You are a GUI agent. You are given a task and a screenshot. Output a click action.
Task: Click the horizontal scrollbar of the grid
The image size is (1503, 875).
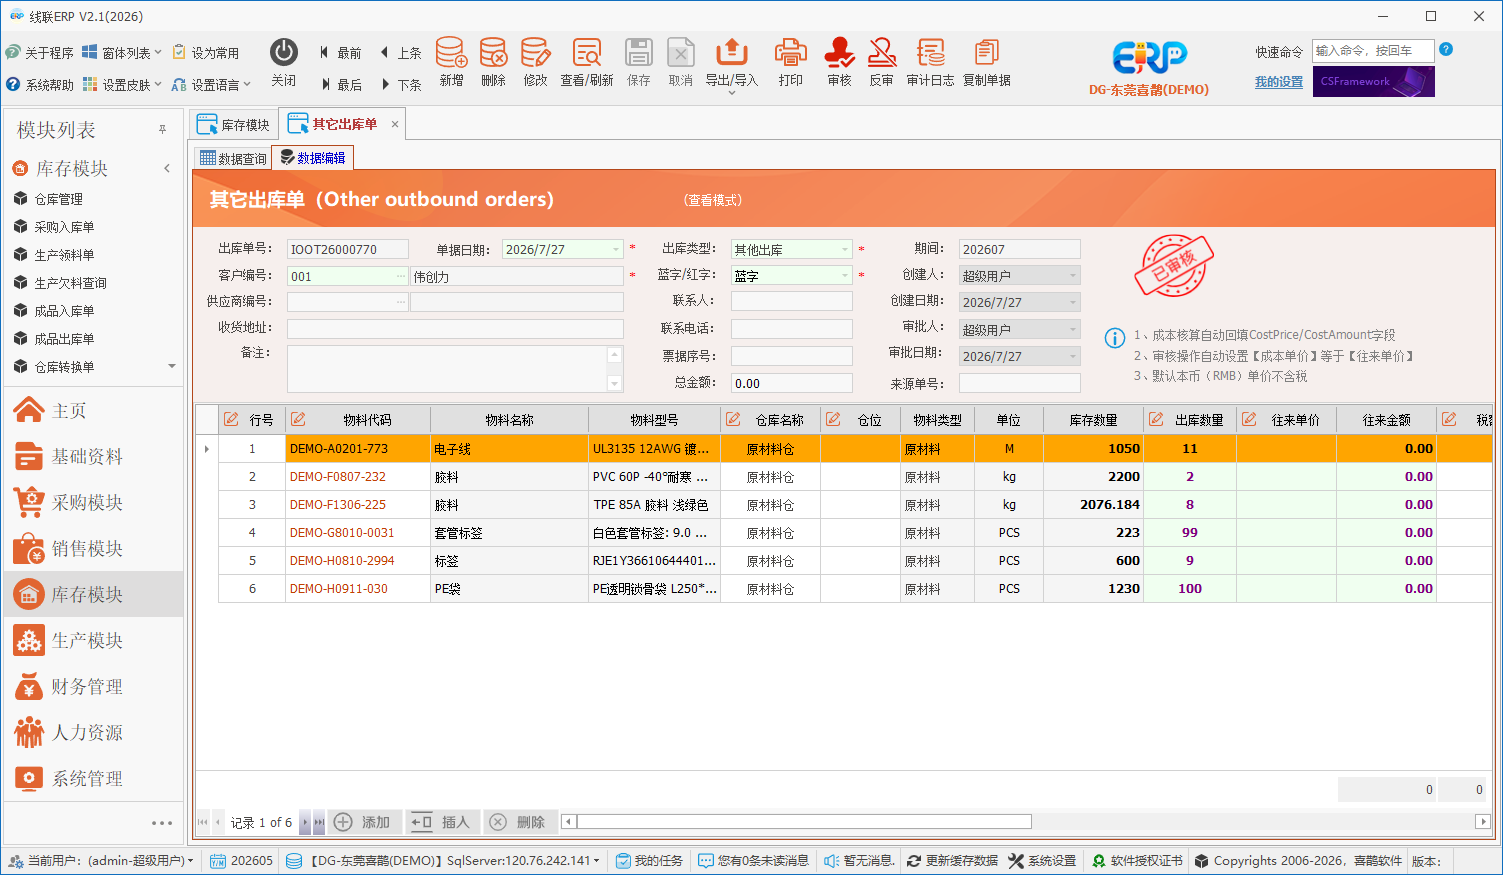click(804, 822)
